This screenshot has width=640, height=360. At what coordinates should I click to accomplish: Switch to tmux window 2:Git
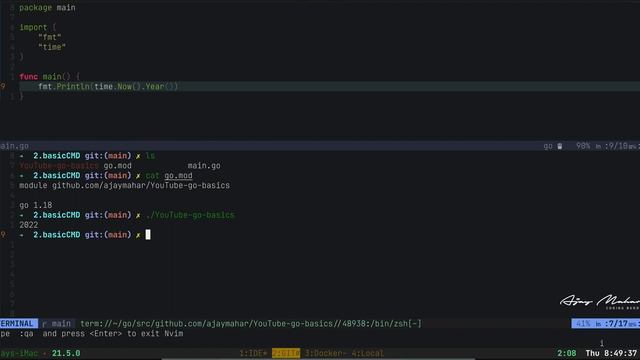pos(286,353)
